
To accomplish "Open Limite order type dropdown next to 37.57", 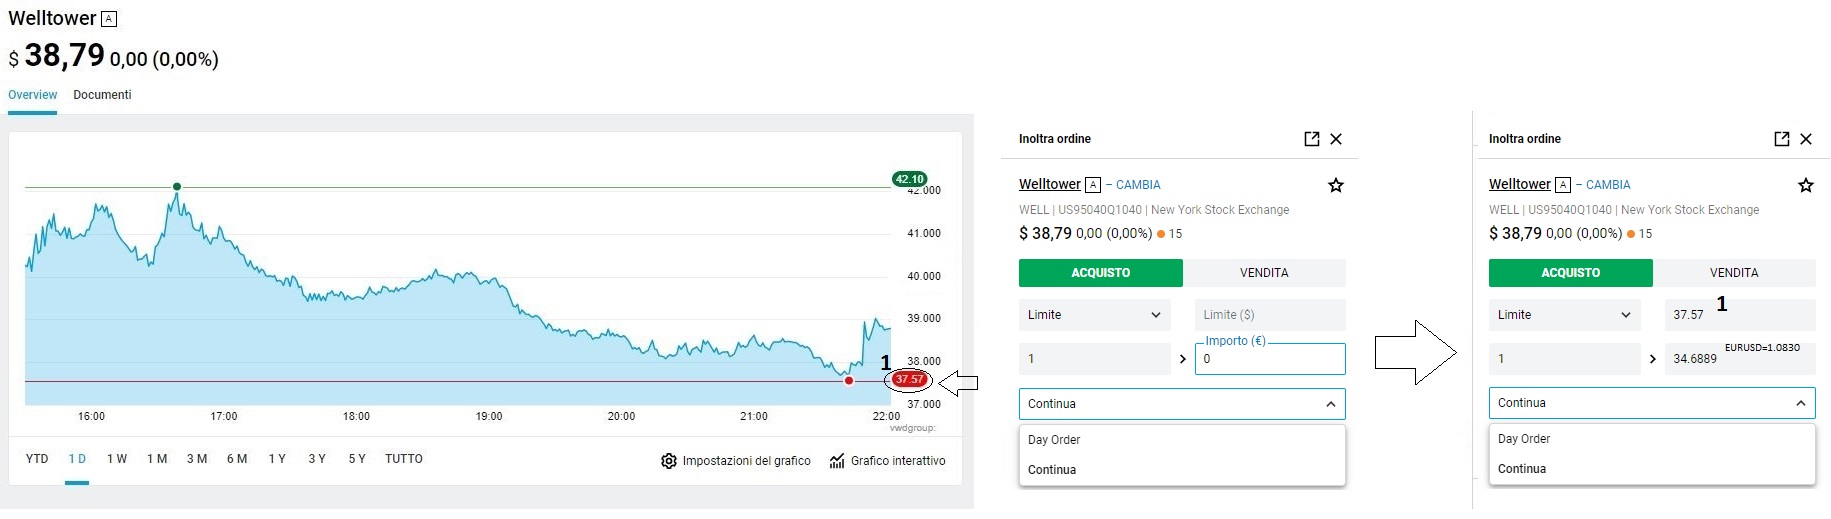I will tap(1564, 315).
